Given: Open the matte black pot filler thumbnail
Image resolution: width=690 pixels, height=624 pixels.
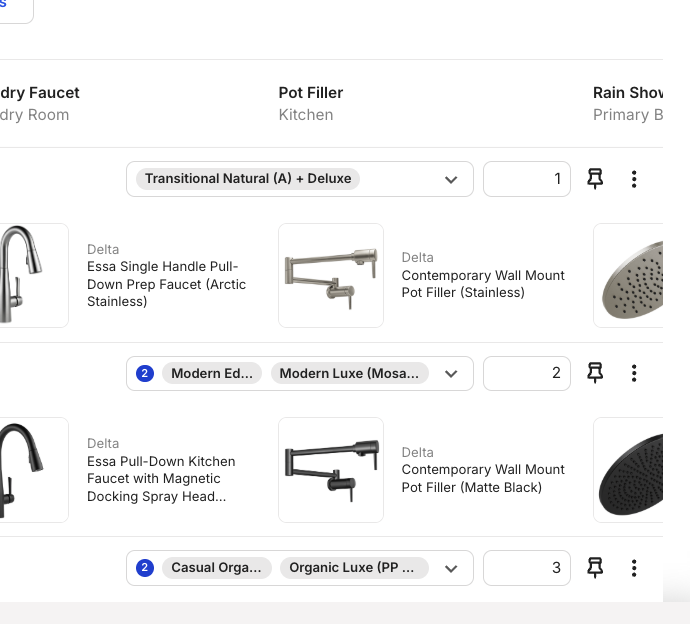Looking at the screenshot, I should pyautogui.click(x=331, y=470).
